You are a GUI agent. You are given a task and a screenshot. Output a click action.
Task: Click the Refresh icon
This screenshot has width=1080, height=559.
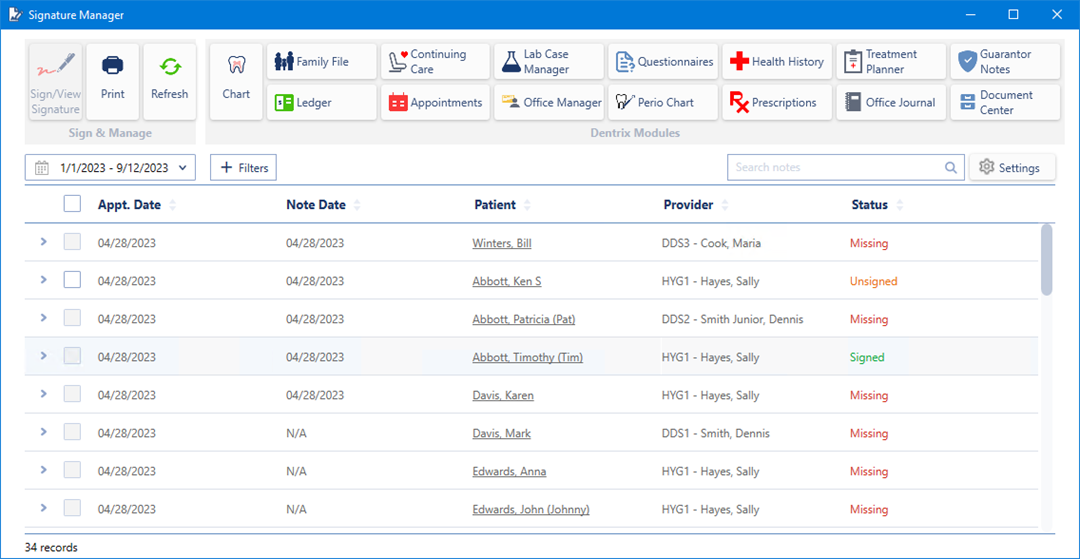(170, 66)
